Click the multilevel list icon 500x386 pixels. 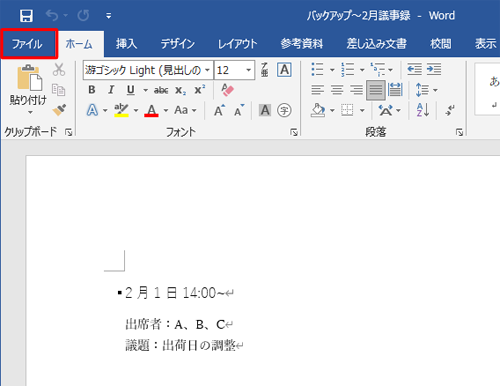(378, 69)
